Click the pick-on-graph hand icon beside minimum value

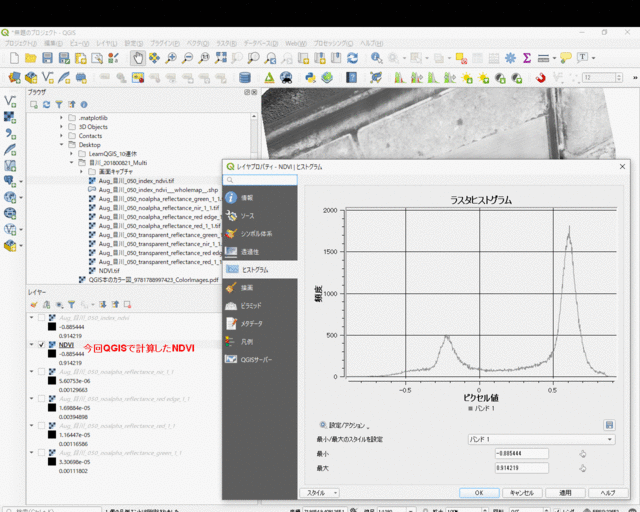[x=582, y=454]
